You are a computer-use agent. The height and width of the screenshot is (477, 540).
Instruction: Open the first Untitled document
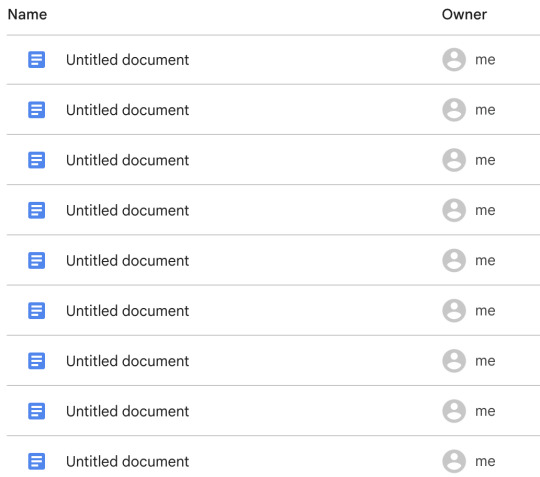(127, 60)
